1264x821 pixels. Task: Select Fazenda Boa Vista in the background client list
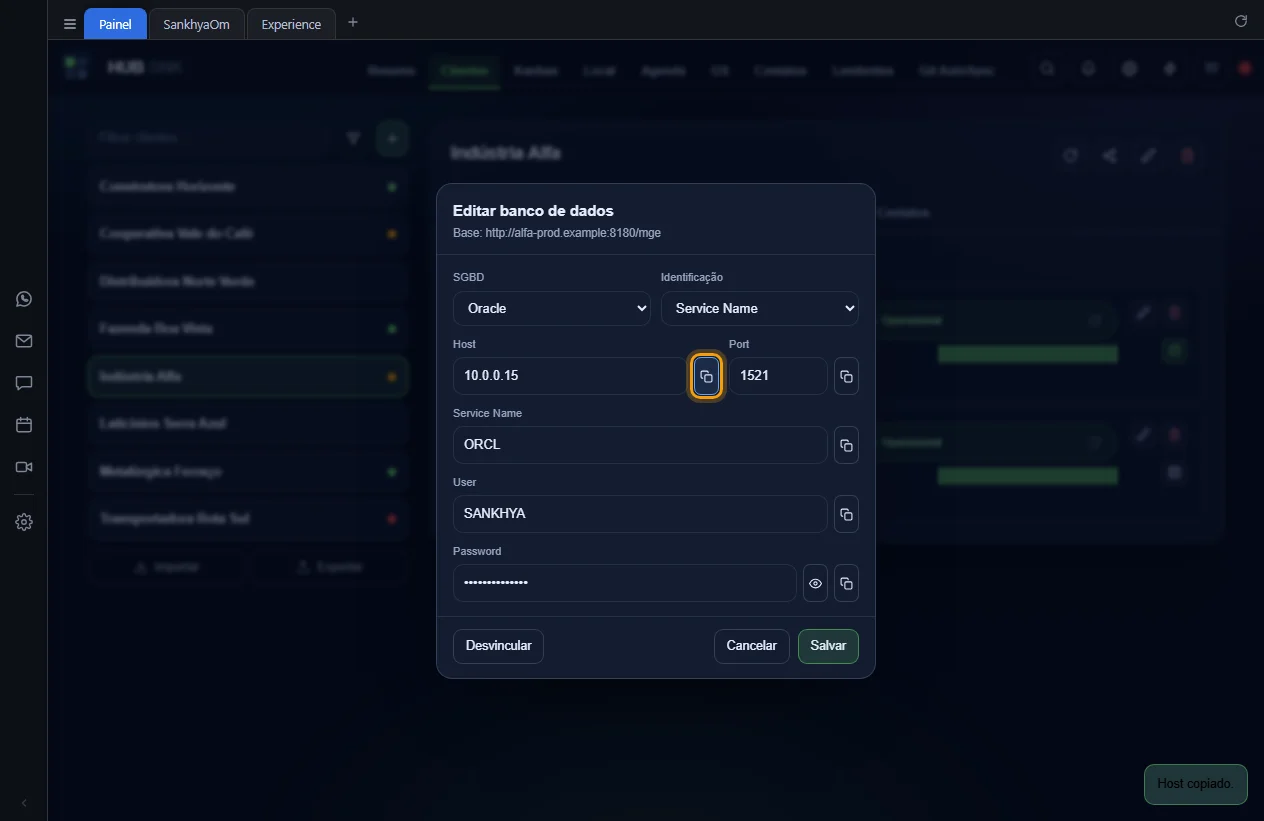click(247, 329)
